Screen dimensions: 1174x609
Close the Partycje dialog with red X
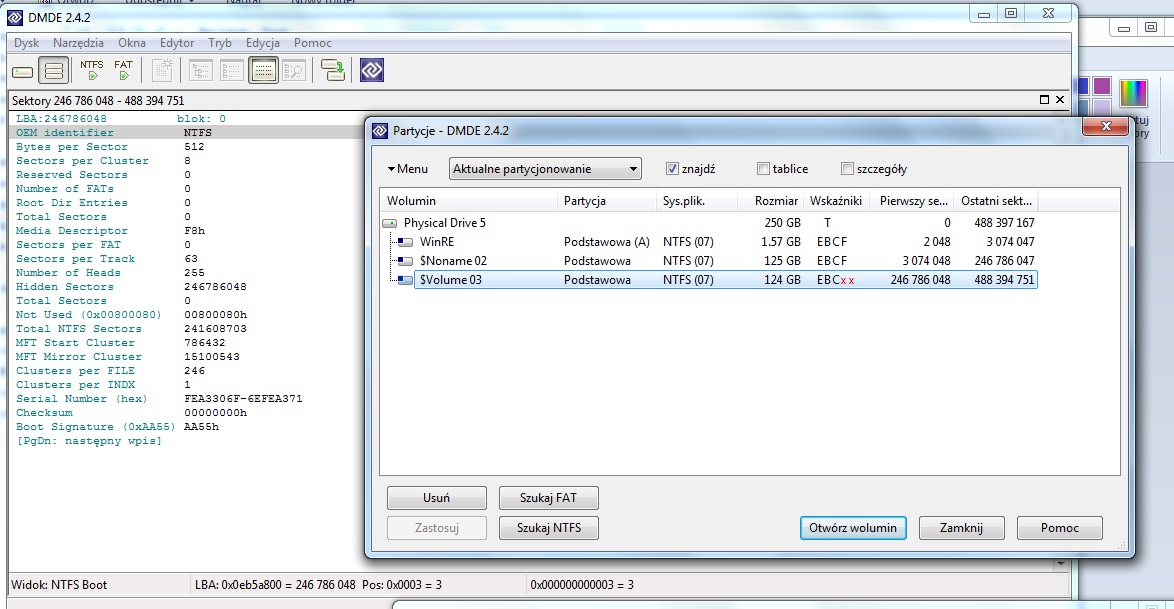coord(1105,127)
